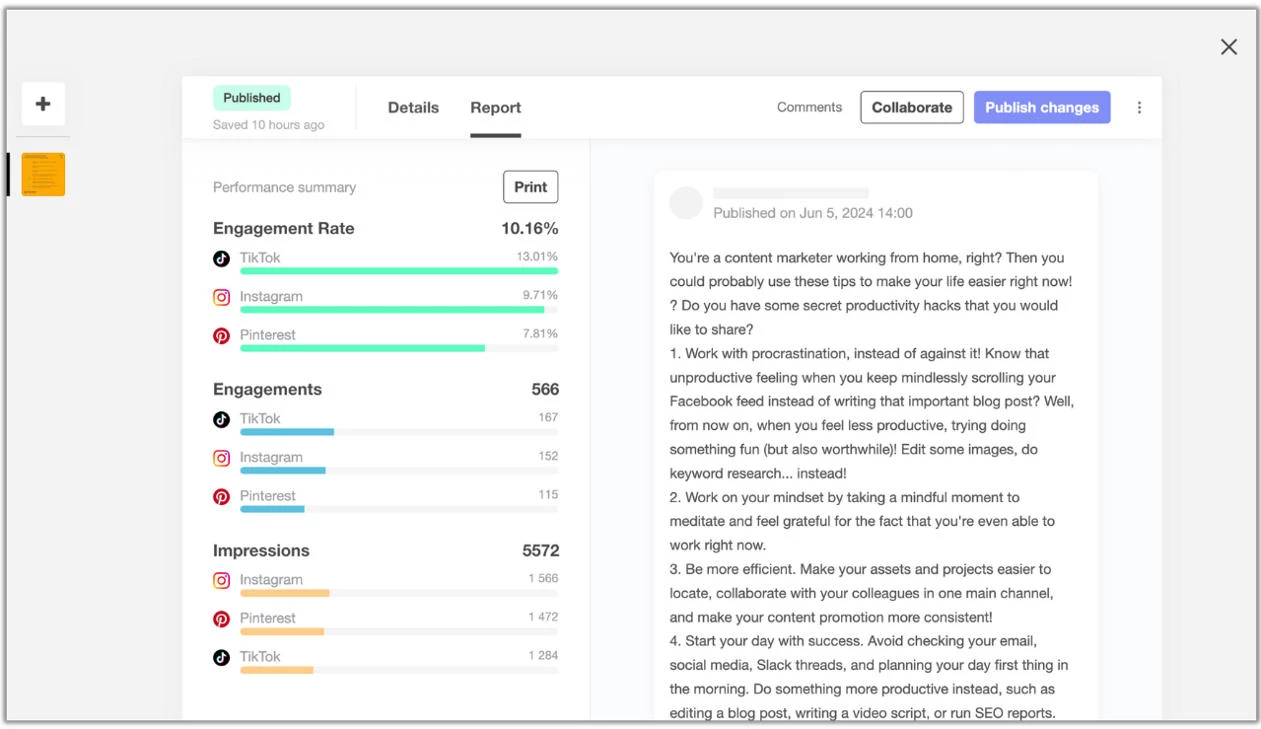Select the orange post thumbnail
The image size is (1261, 729).
(x=43, y=174)
